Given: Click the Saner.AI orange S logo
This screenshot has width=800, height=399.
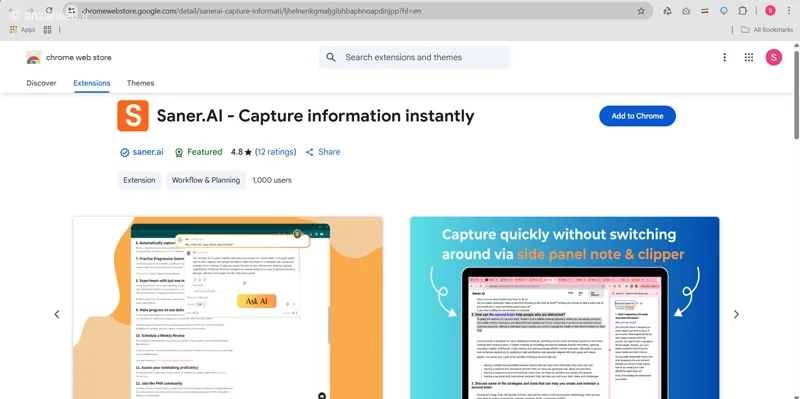Looking at the screenshot, I should point(133,116).
